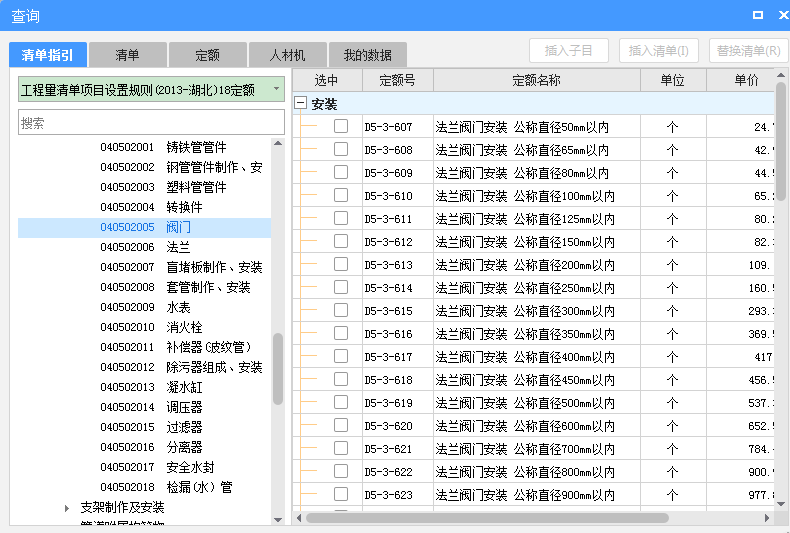Click the 插入子目 button
This screenshot has width=790, height=533.
569,51
